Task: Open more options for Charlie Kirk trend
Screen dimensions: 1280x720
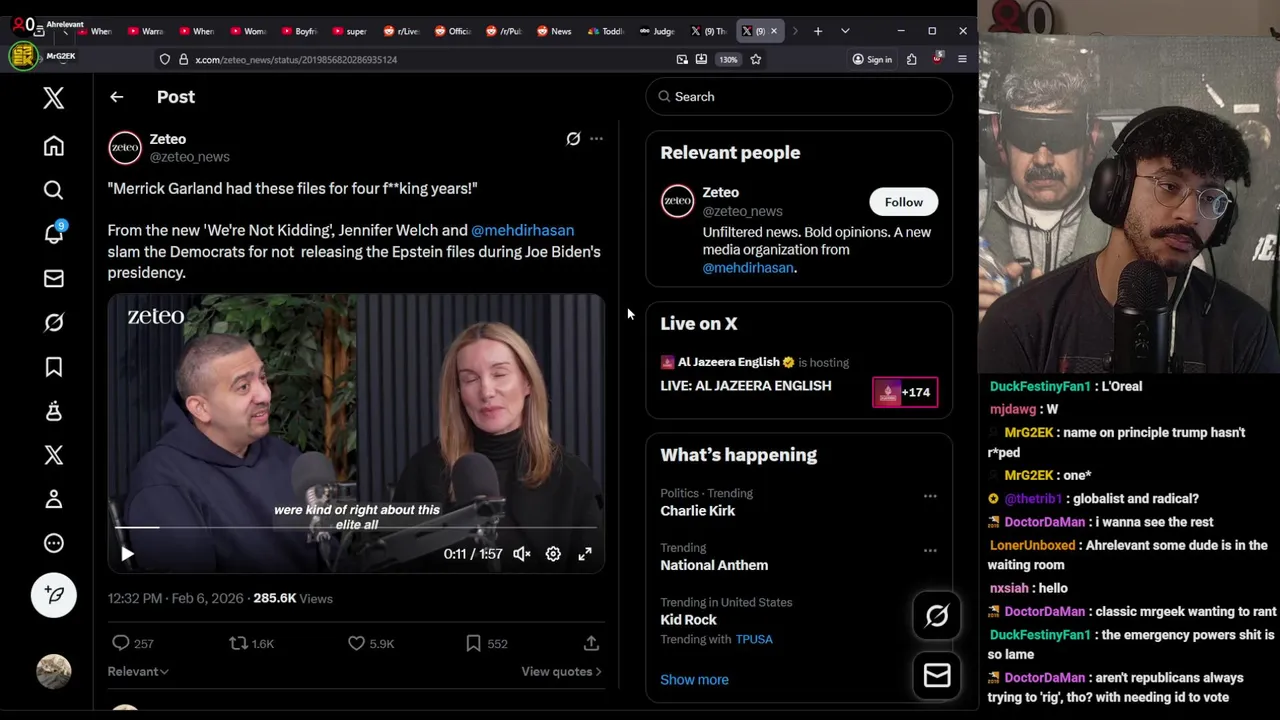Action: click(930, 496)
